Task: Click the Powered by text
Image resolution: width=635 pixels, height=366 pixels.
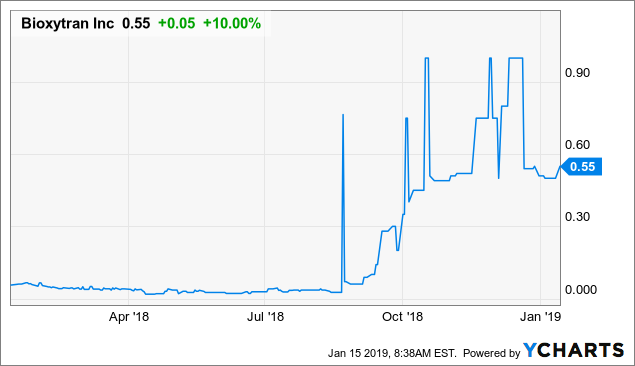Action: [x=491, y=353]
